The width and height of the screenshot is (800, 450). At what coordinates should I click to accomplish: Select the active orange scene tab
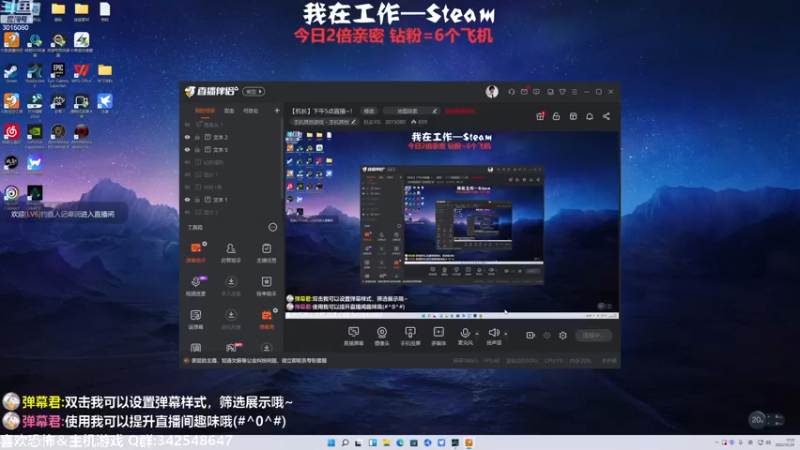205,111
